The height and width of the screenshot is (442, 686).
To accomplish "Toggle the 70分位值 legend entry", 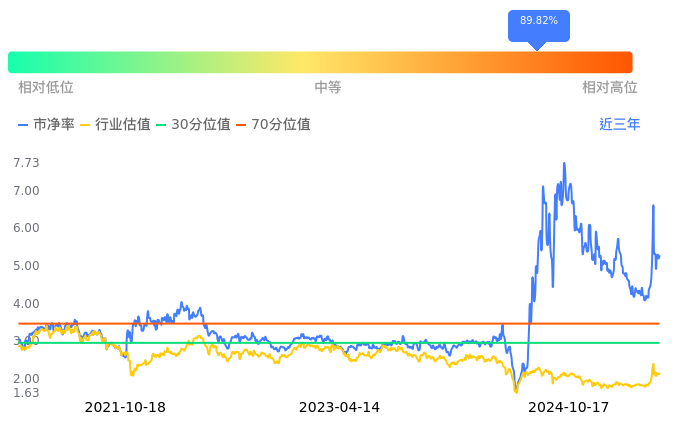I will (272, 125).
